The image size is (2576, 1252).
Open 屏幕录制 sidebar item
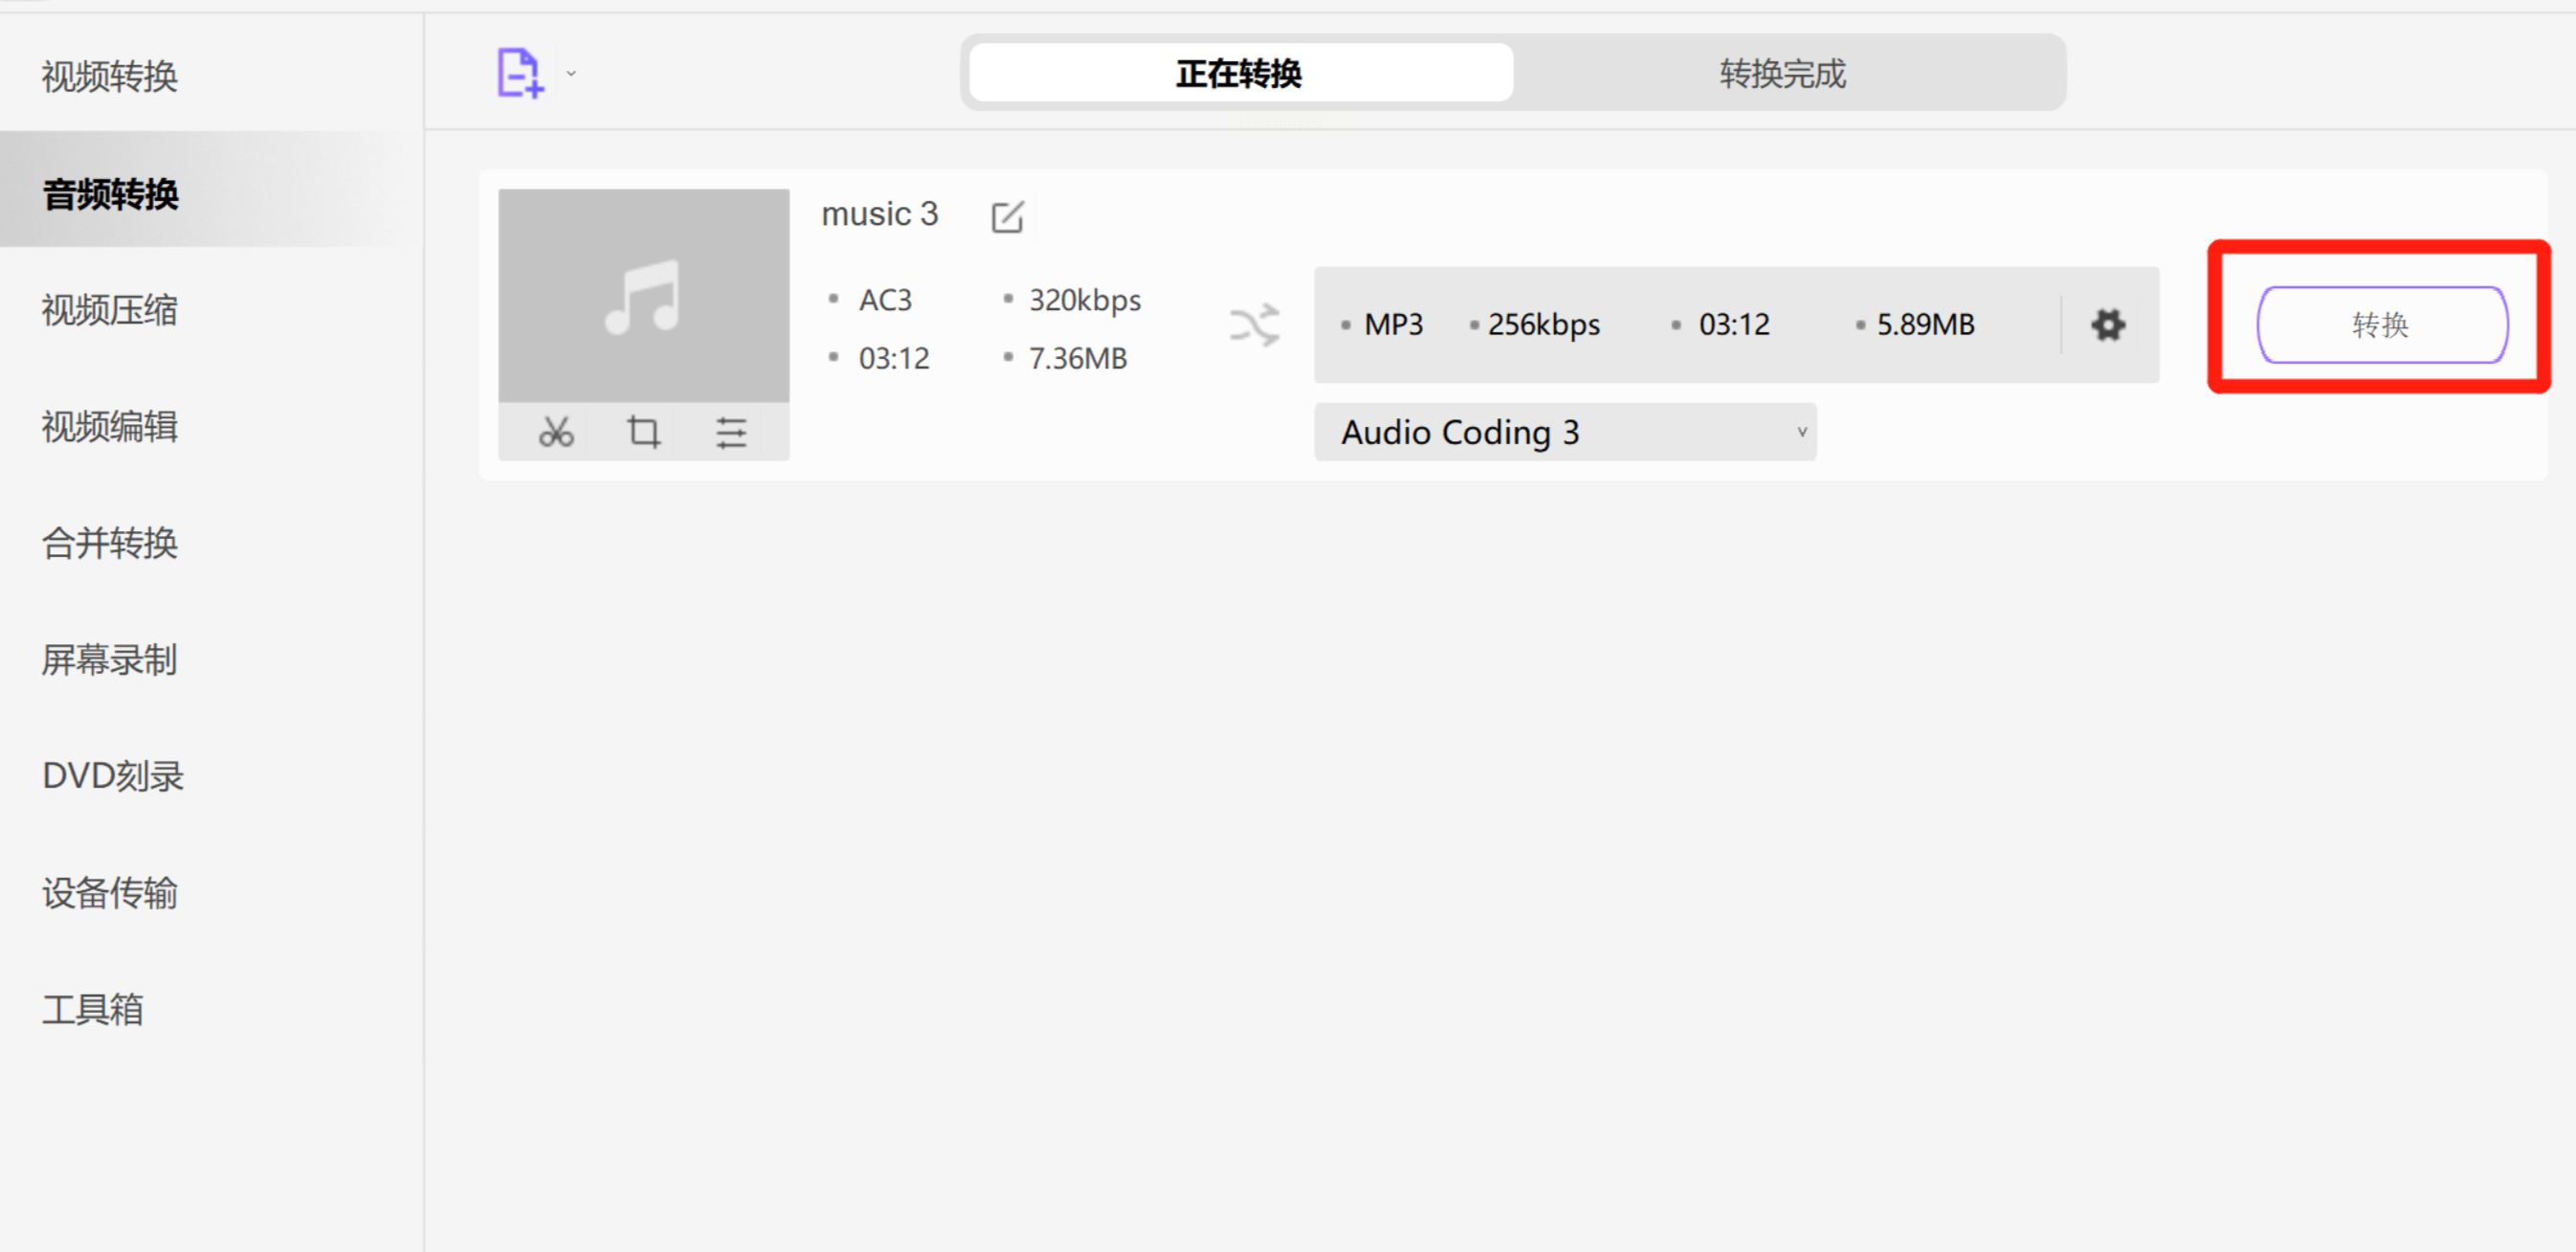click(110, 660)
